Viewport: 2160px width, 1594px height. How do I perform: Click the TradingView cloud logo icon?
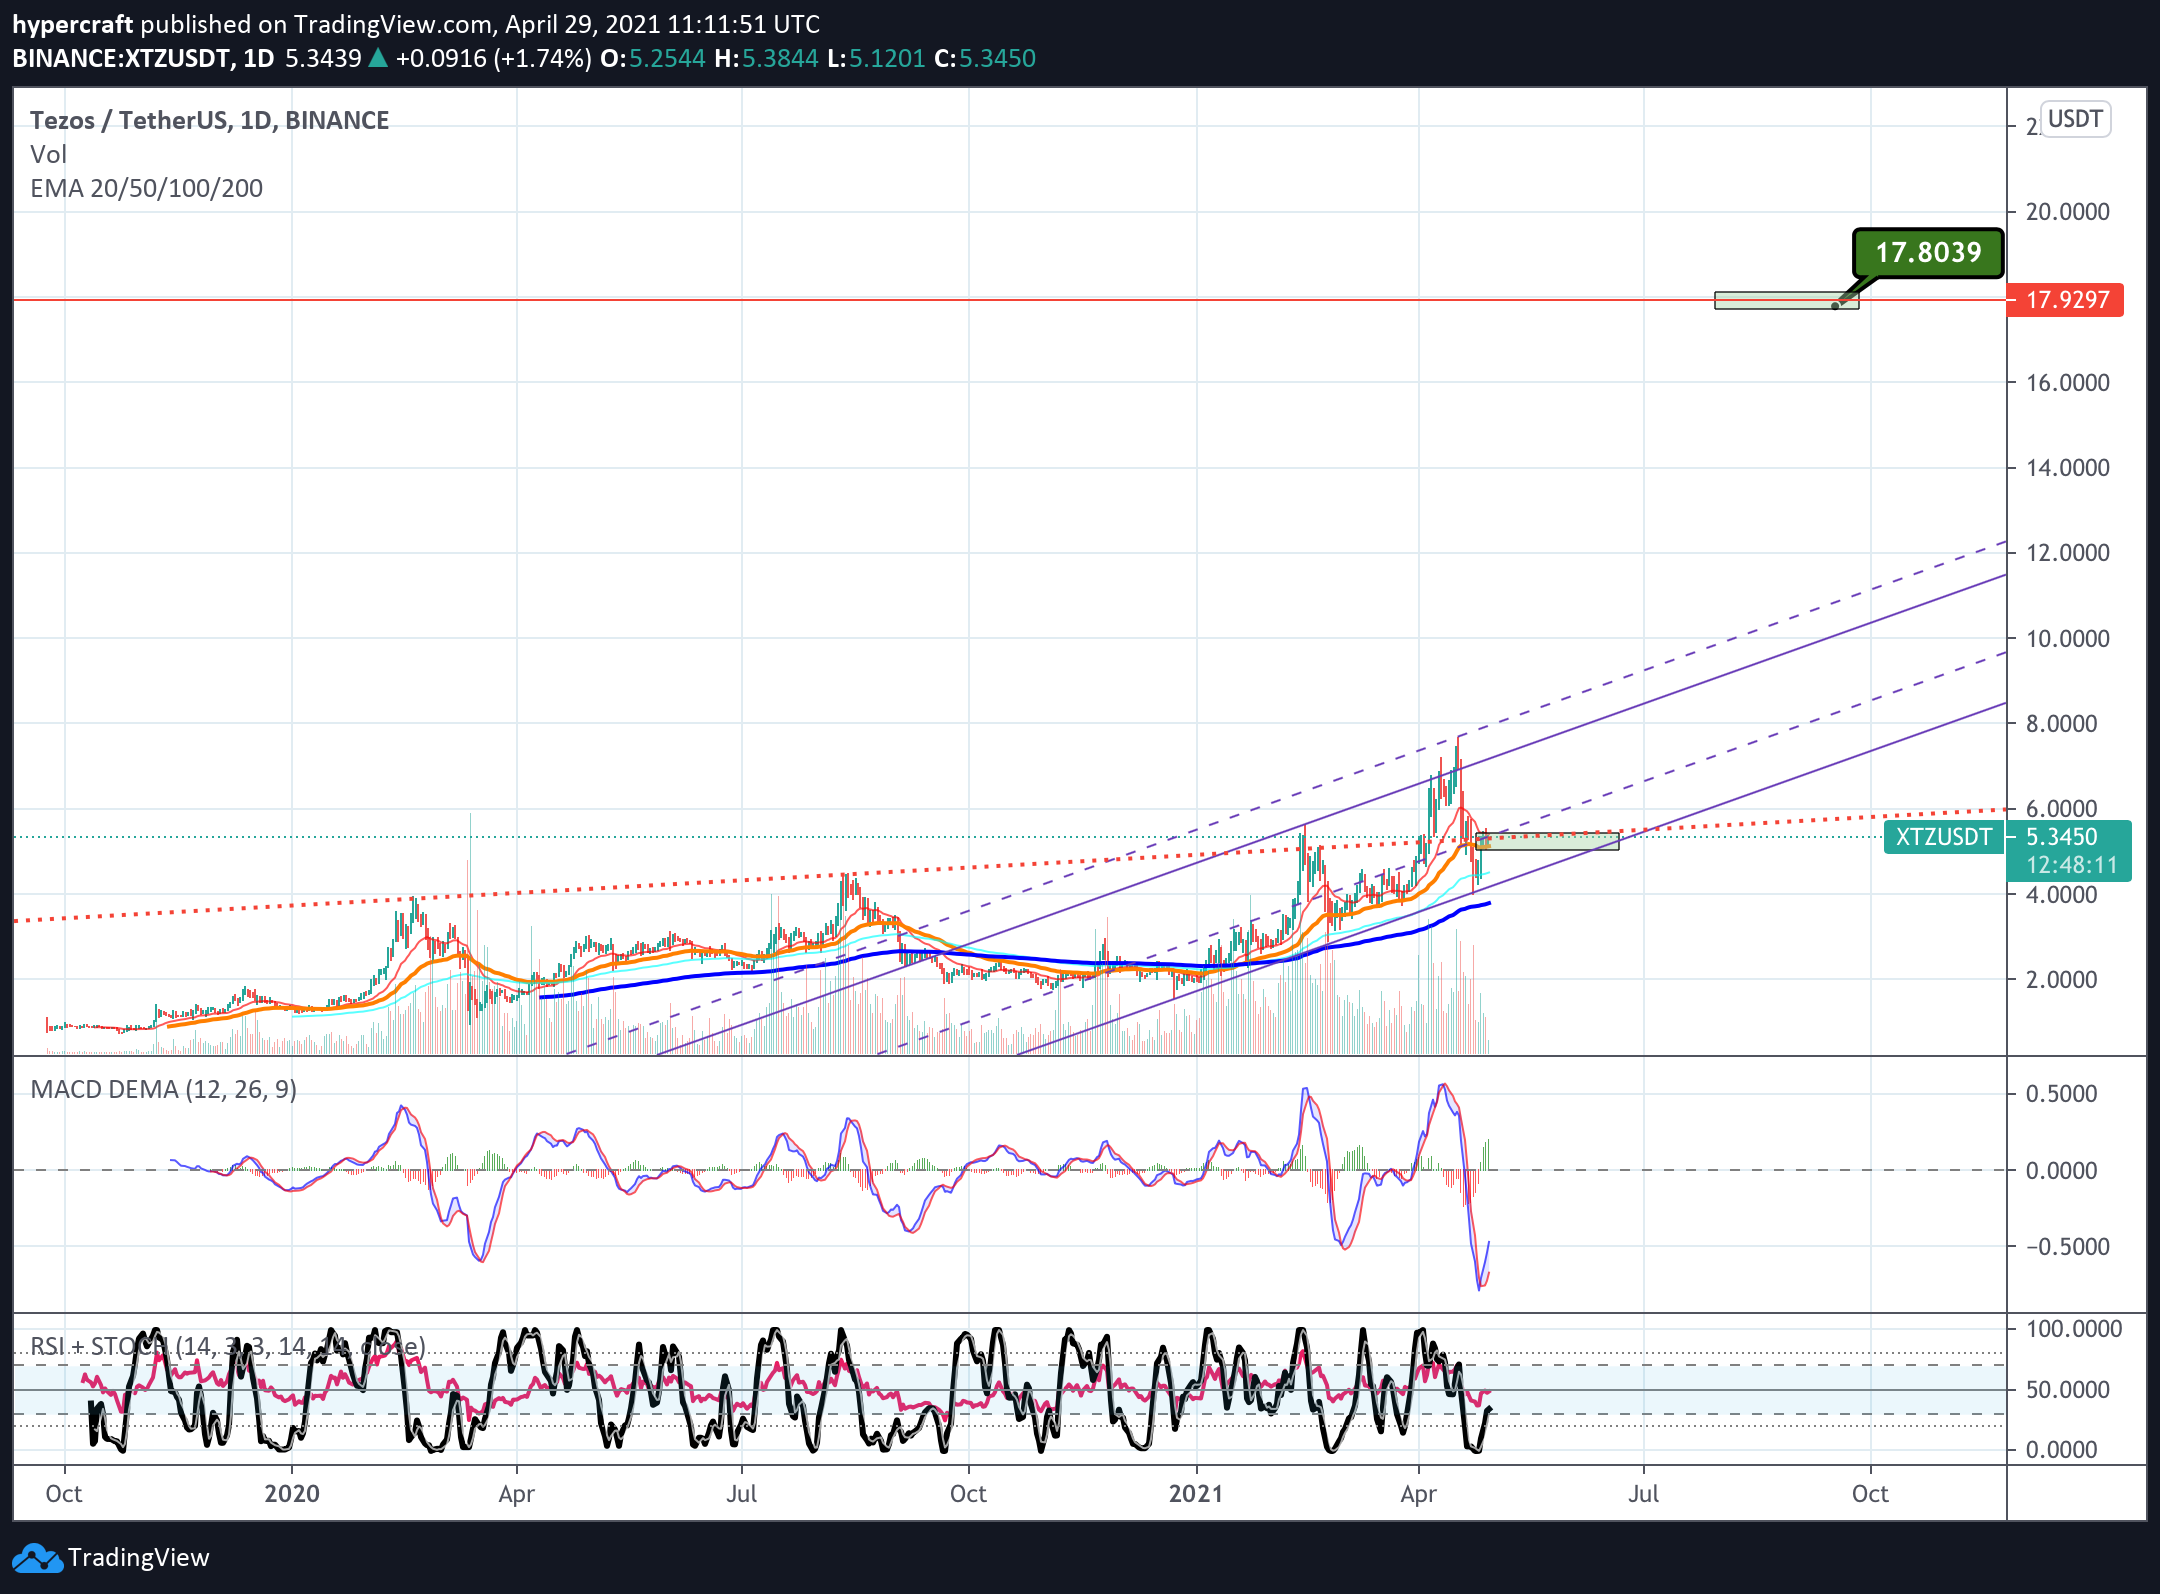click(x=36, y=1558)
